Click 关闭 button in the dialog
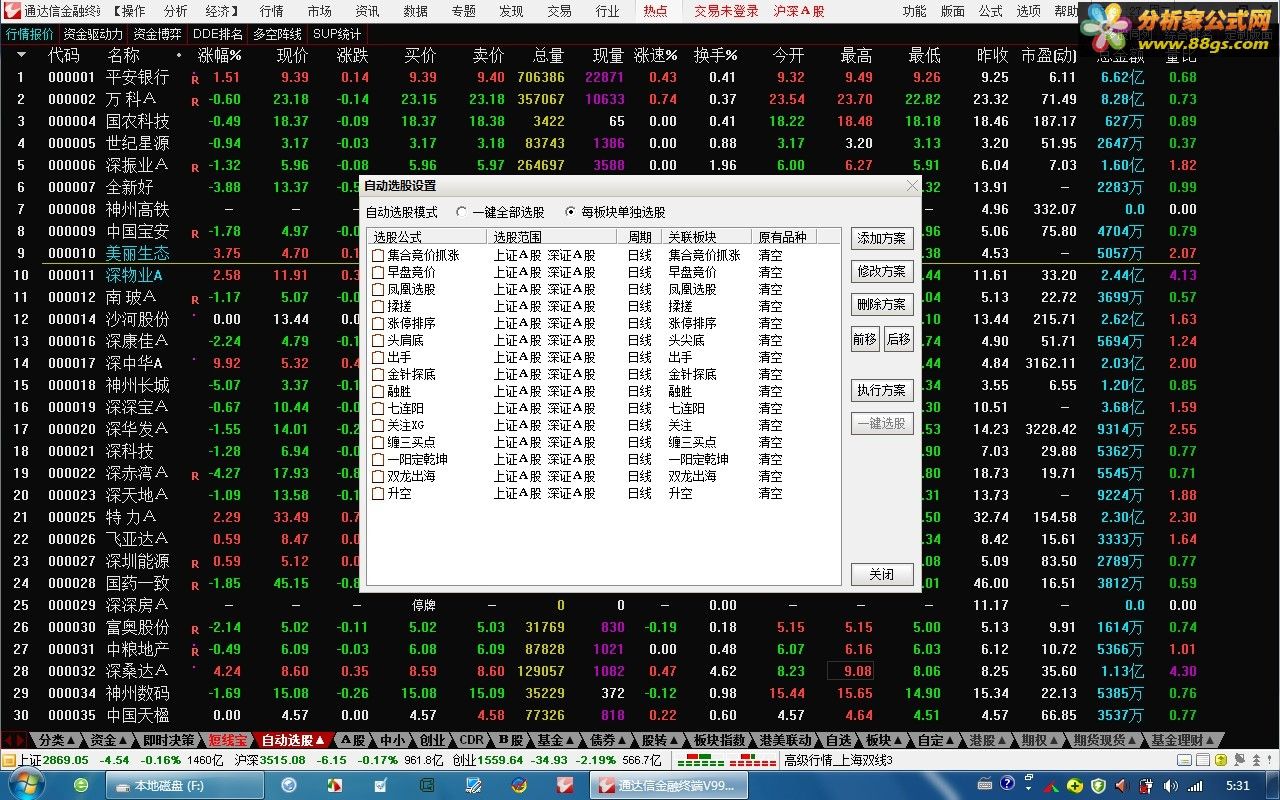Viewport: 1280px width, 800px height. pos(881,574)
